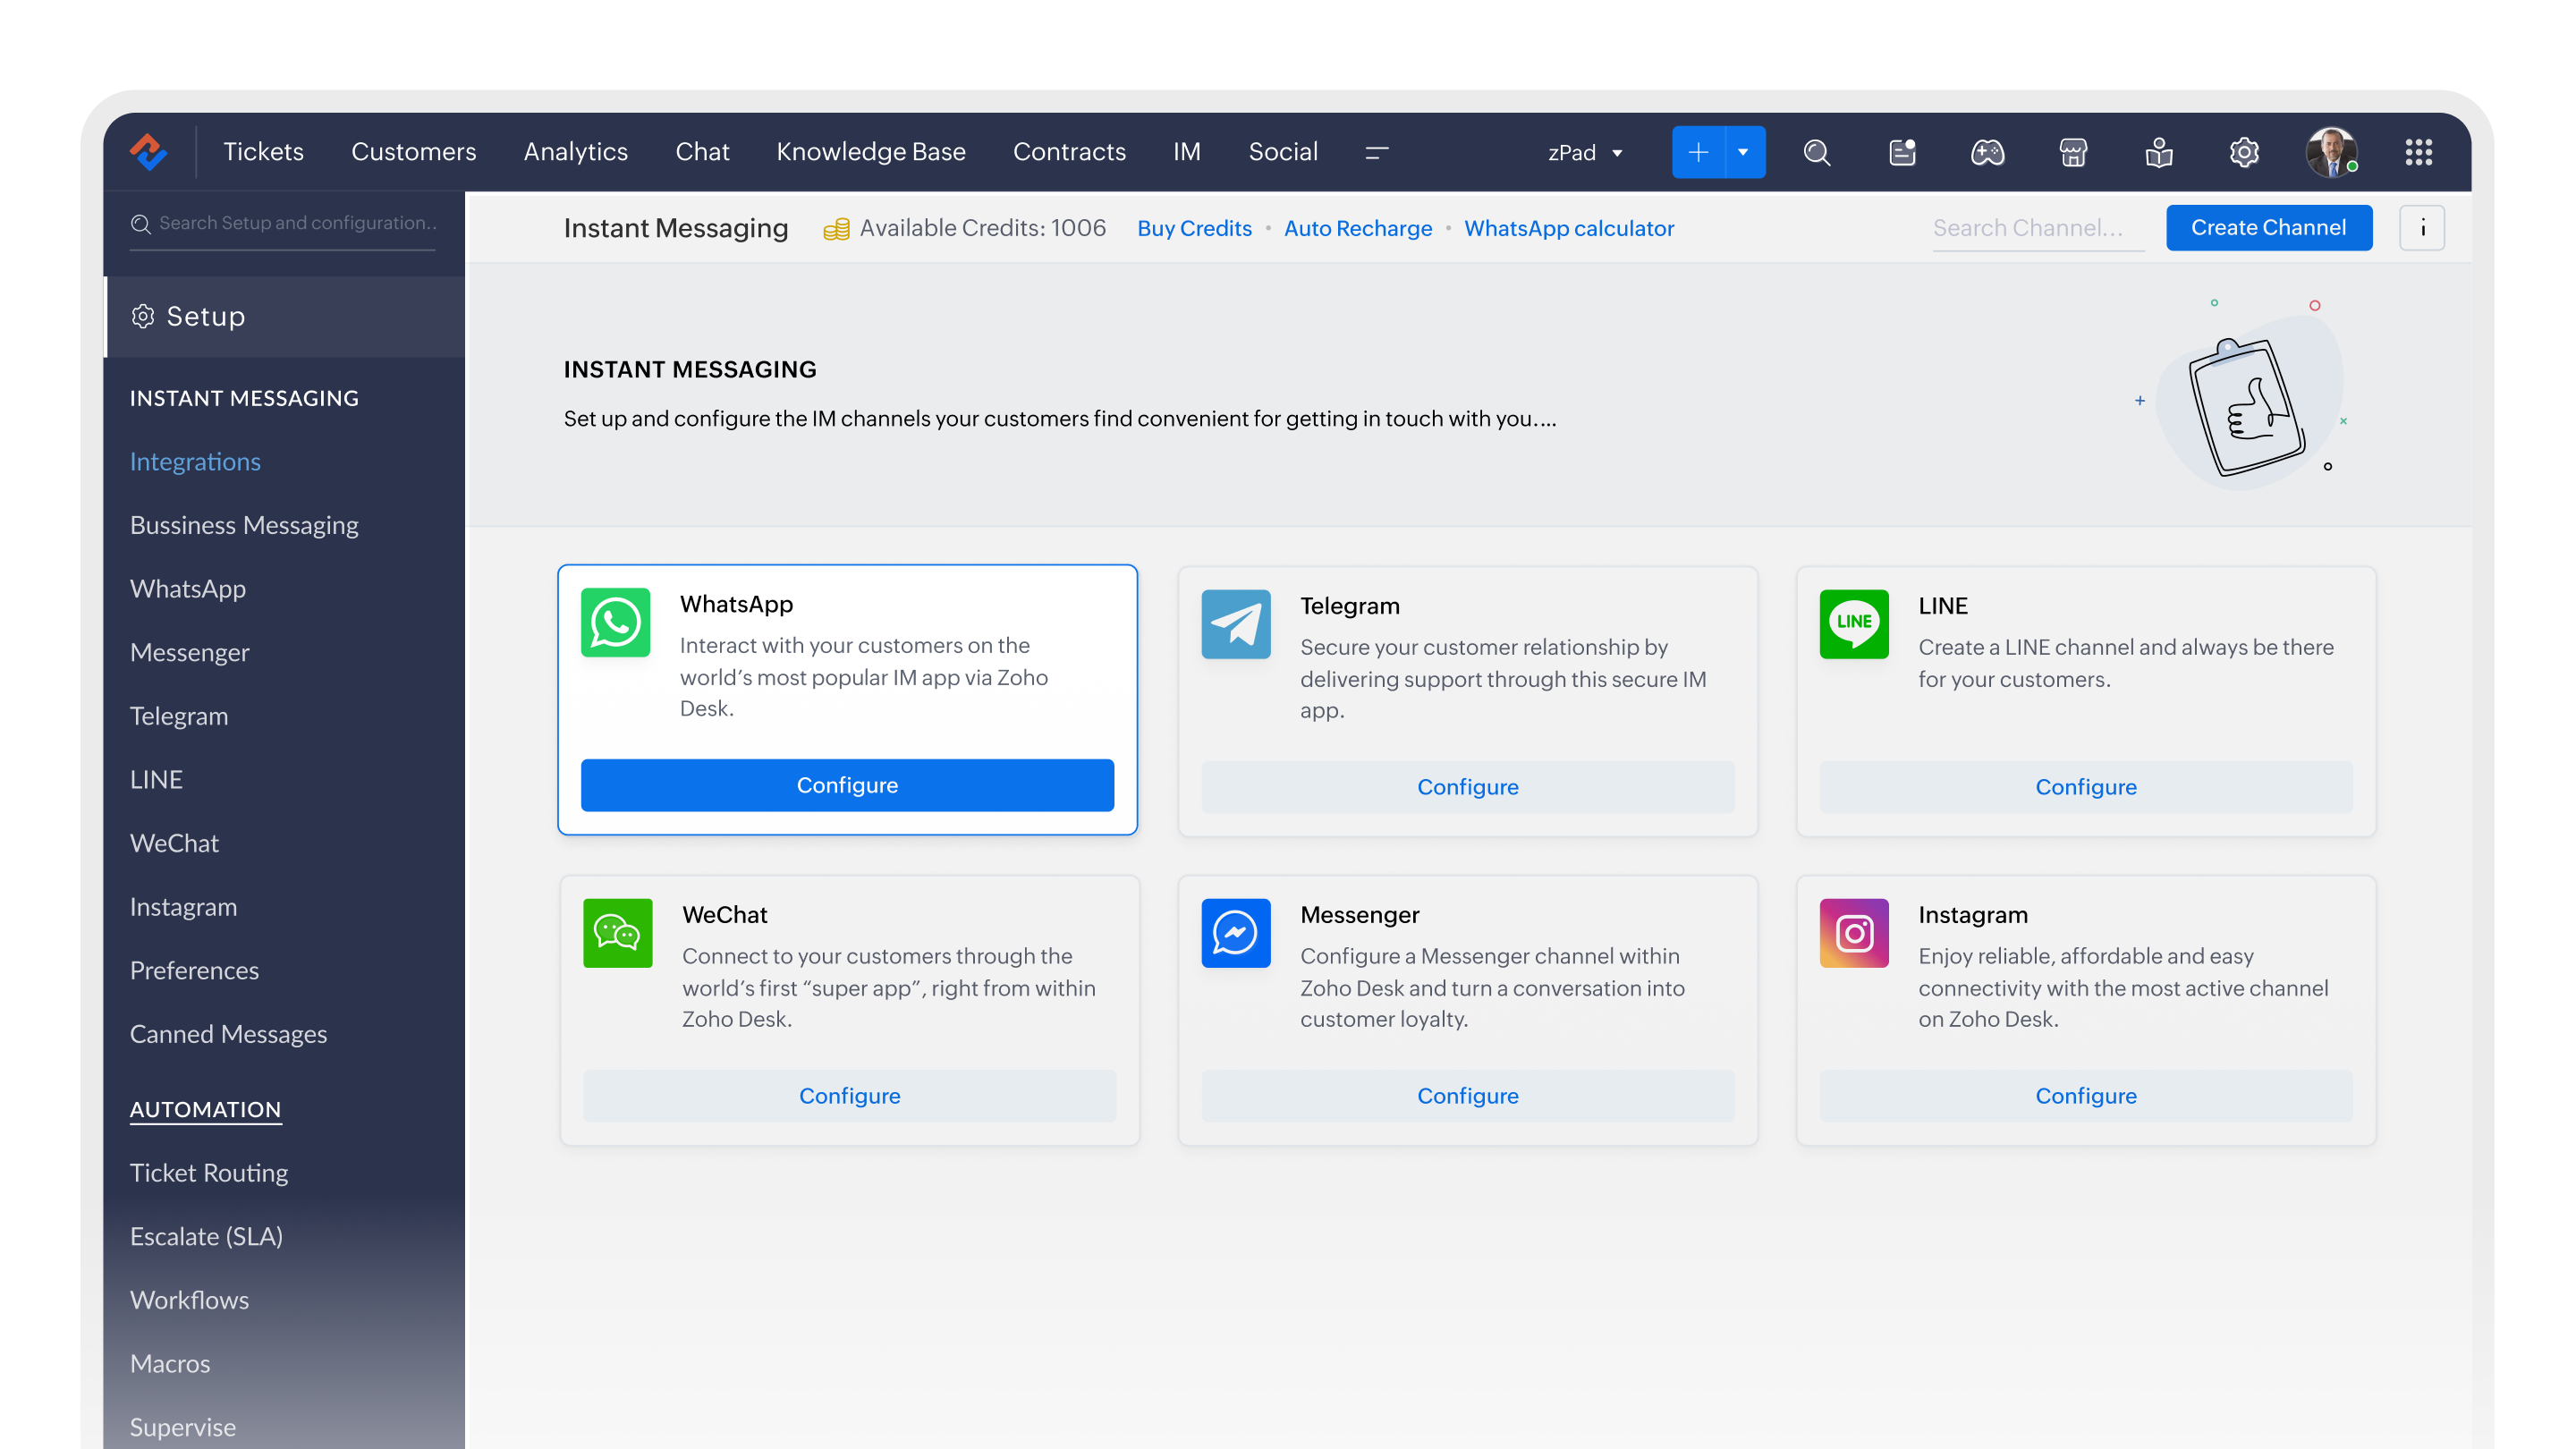Open the Customers tab
This screenshot has width=2576, height=1449.
(x=413, y=152)
